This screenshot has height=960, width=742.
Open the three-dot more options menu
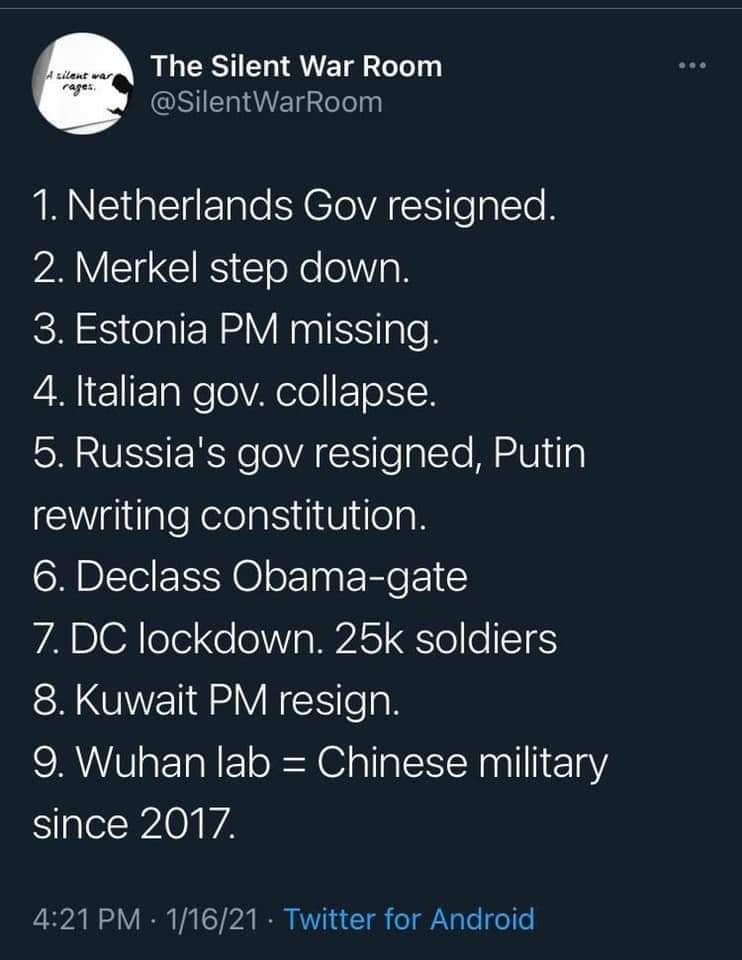pos(691,67)
